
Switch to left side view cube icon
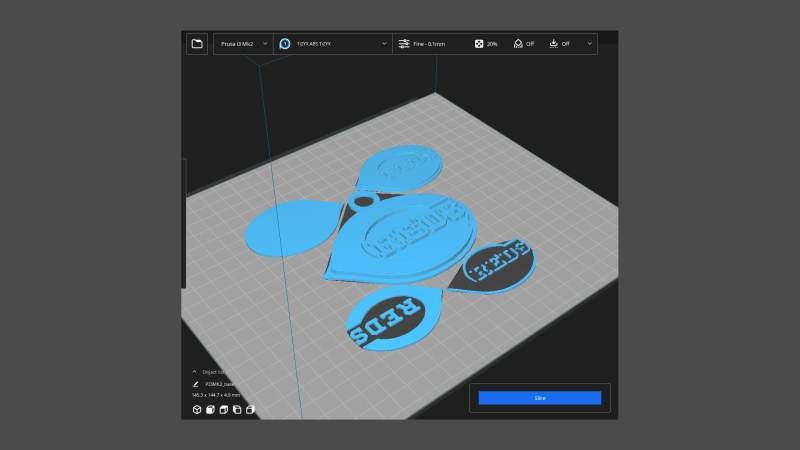(x=237, y=410)
